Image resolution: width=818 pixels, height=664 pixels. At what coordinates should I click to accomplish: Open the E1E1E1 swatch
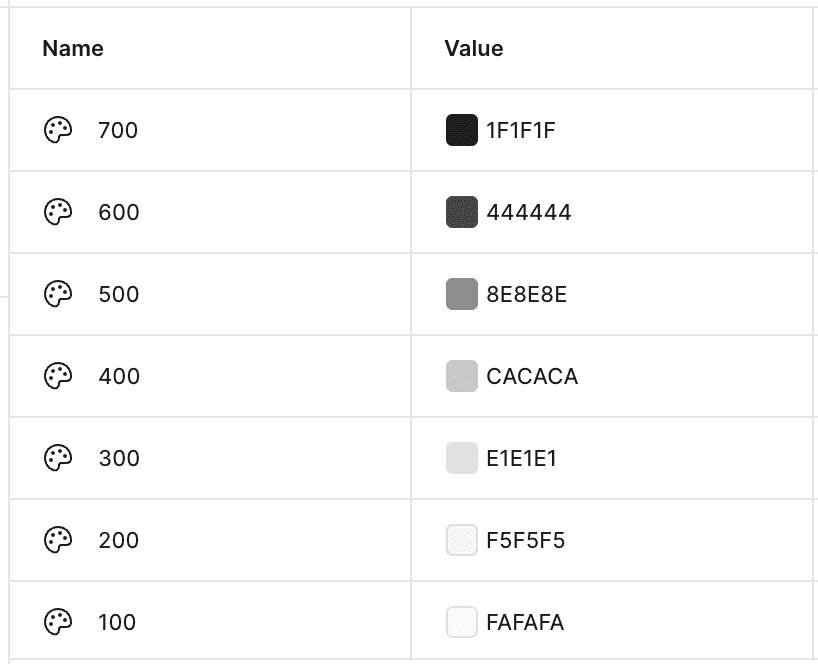coord(461,458)
